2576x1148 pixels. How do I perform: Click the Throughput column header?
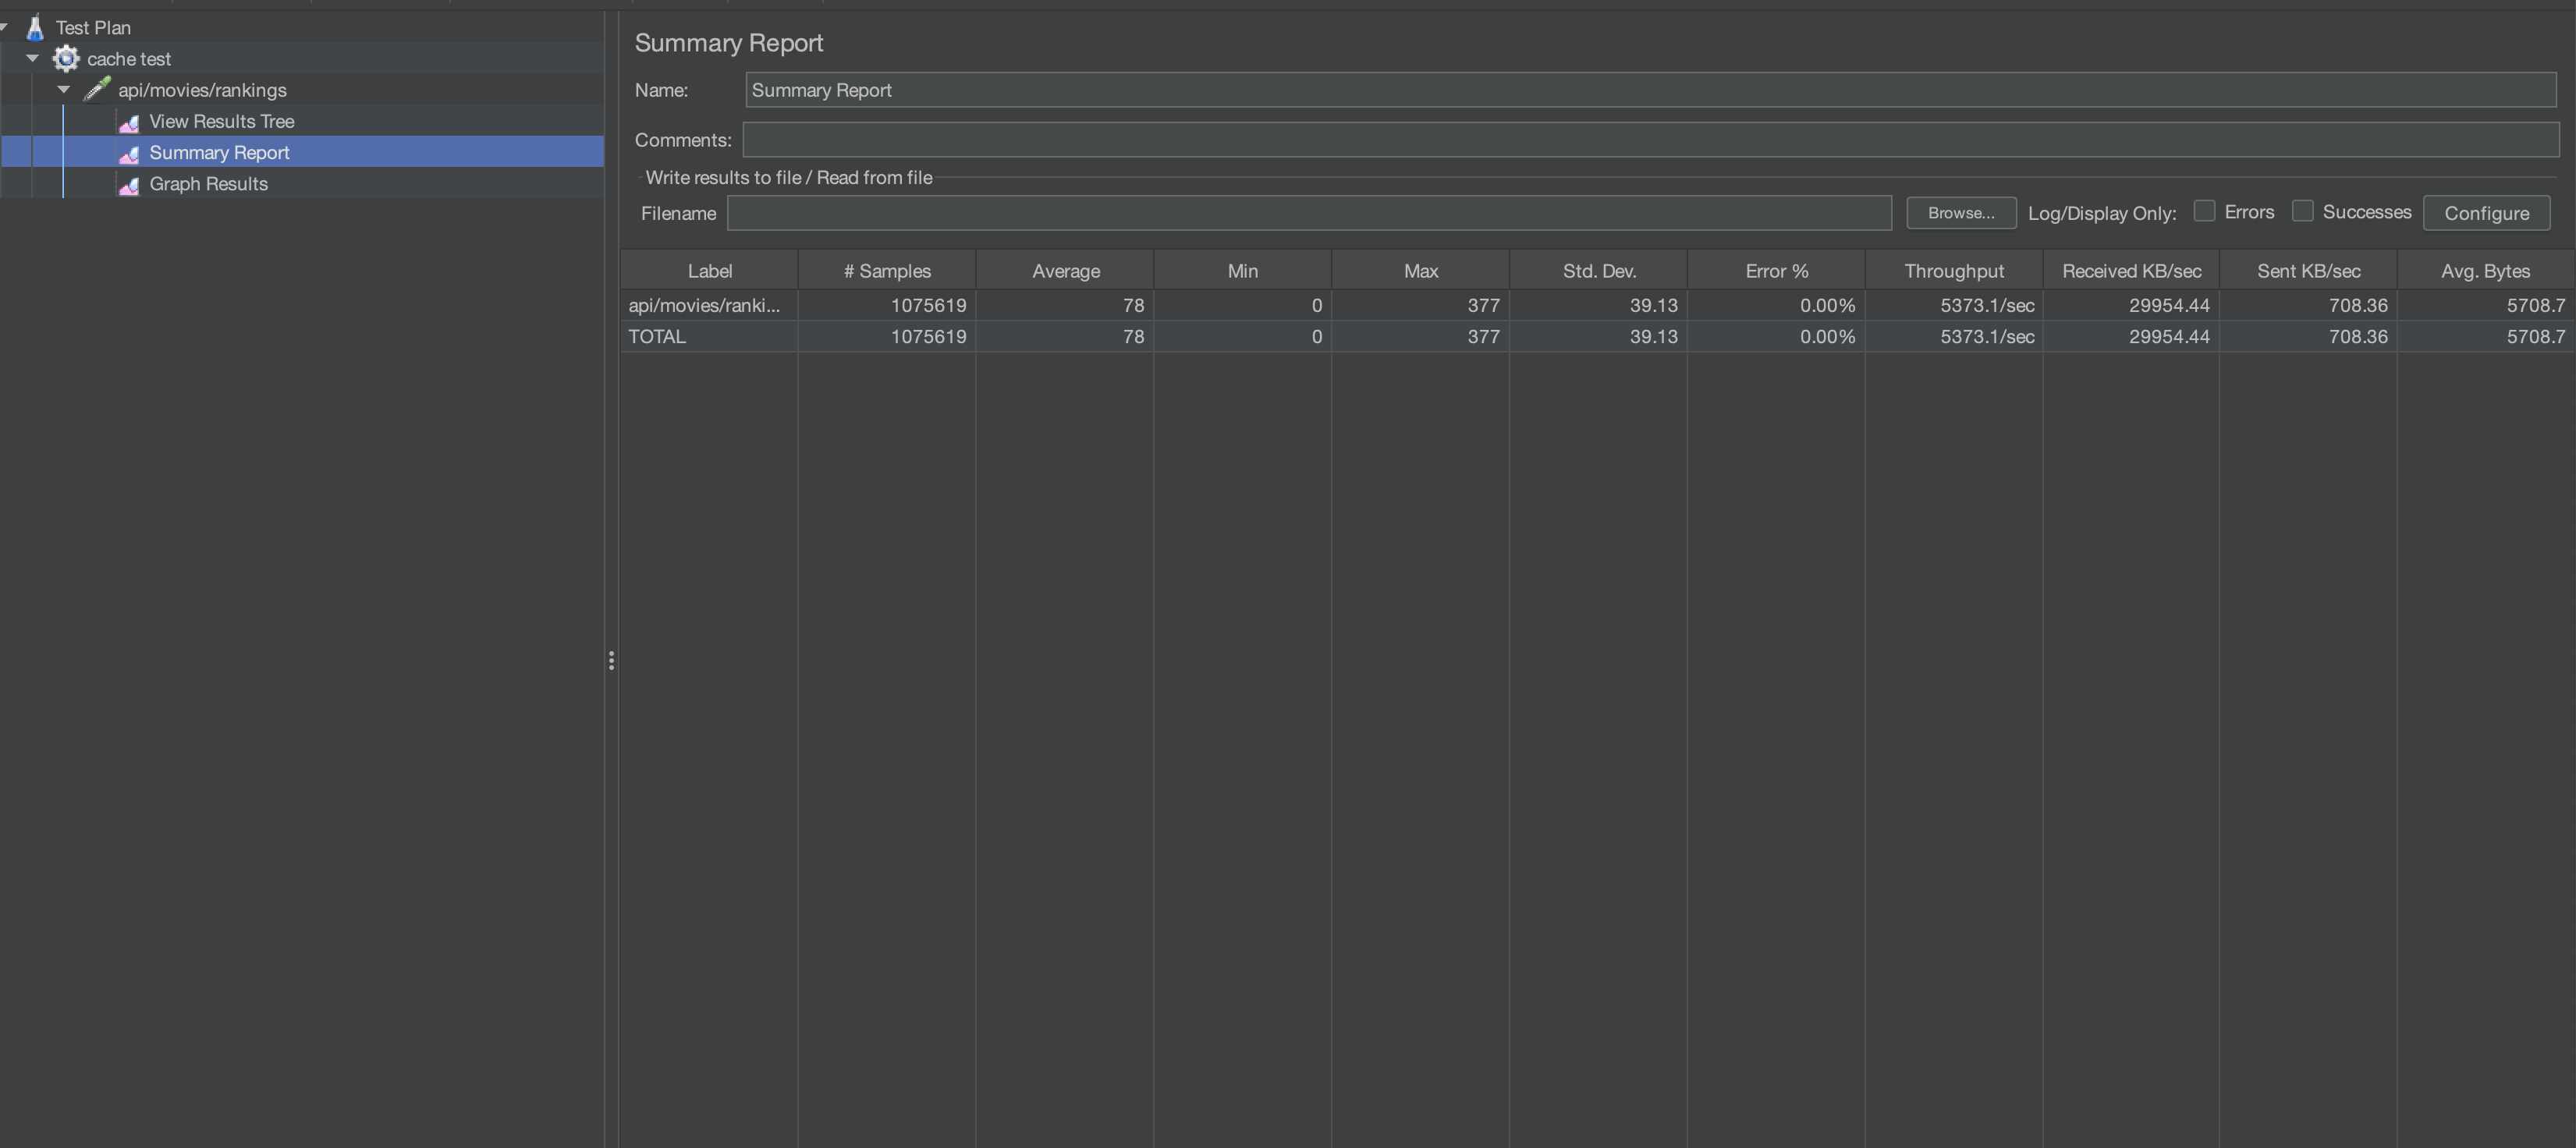coord(1953,271)
